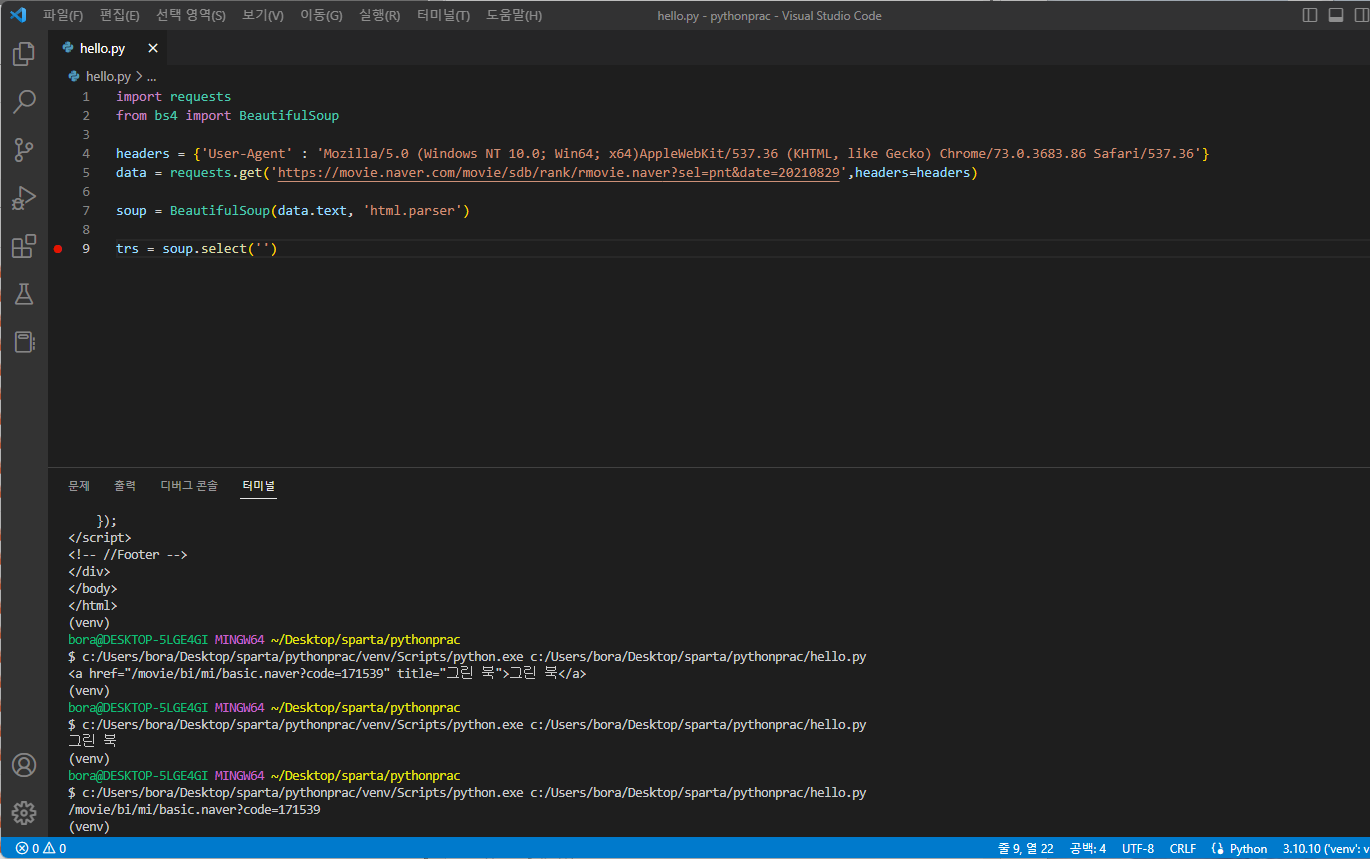This screenshot has width=1370, height=859.
Task: Open the 도움말(H) menu
Action: point(514,16)
